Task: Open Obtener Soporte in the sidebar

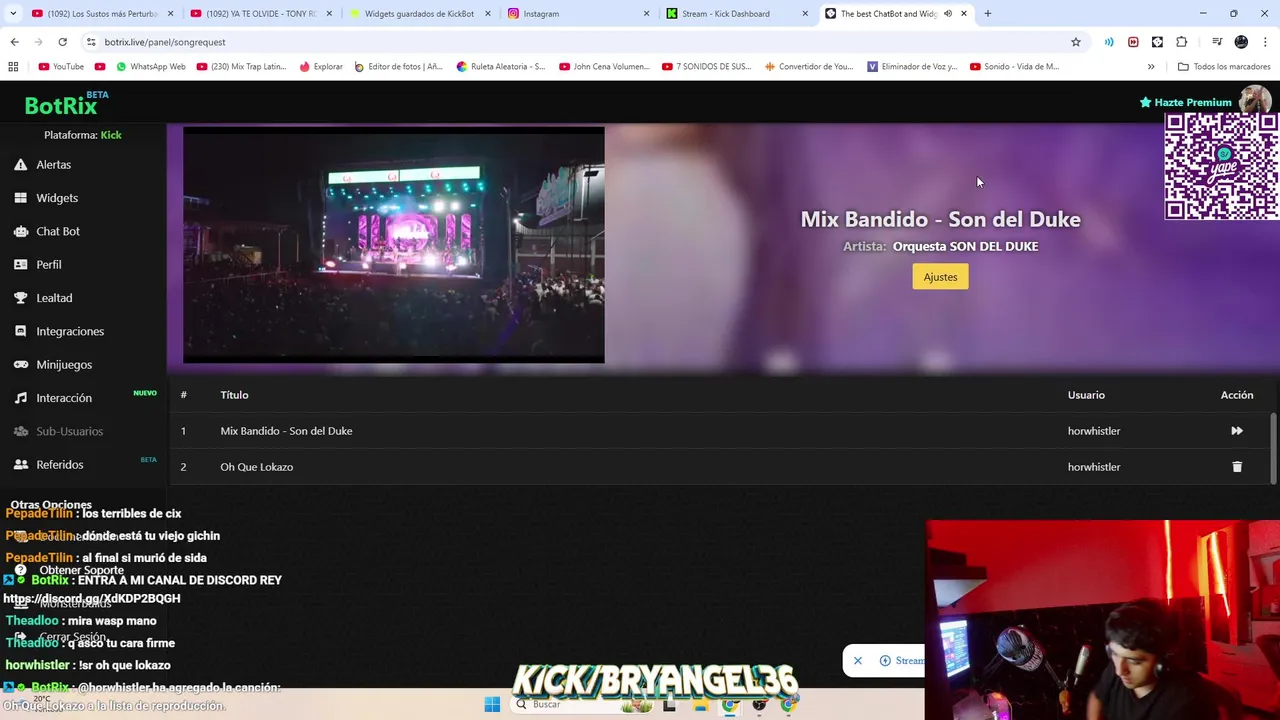Action: tap(81, 570)
